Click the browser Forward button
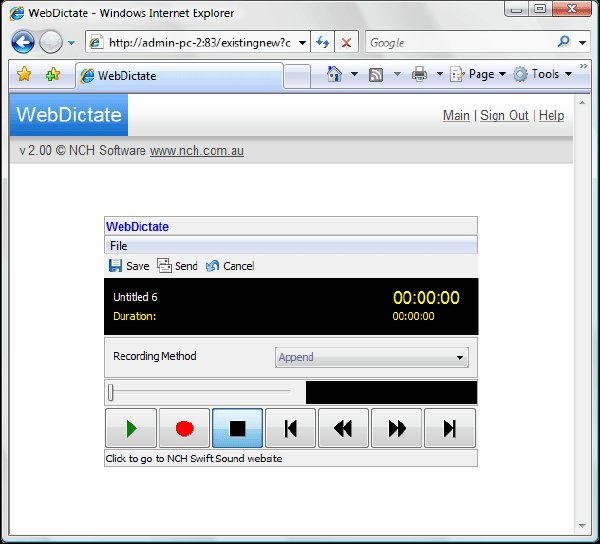 (x=51, y=42)
